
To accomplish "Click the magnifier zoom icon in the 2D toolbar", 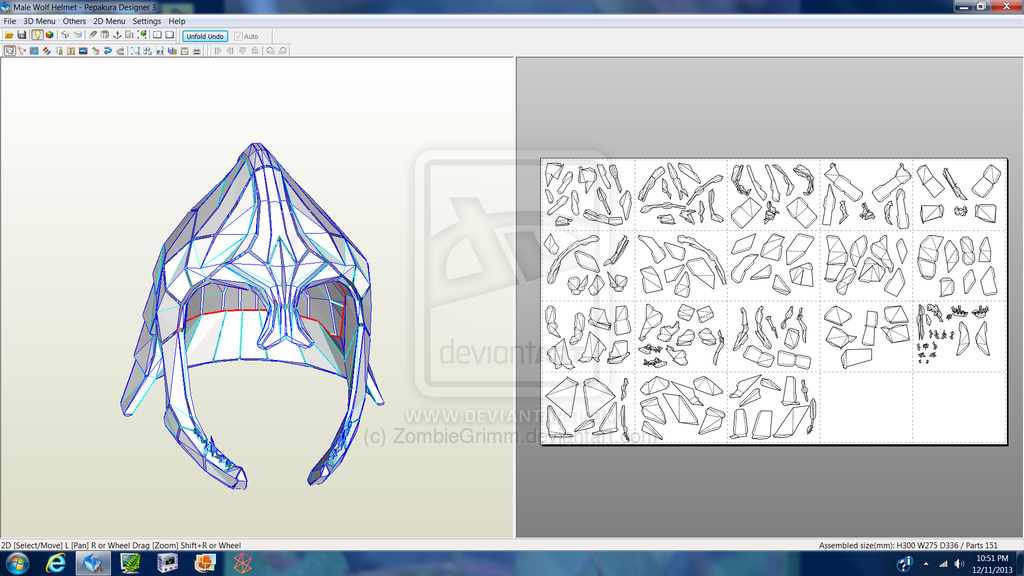I will (x=135, y=50).
